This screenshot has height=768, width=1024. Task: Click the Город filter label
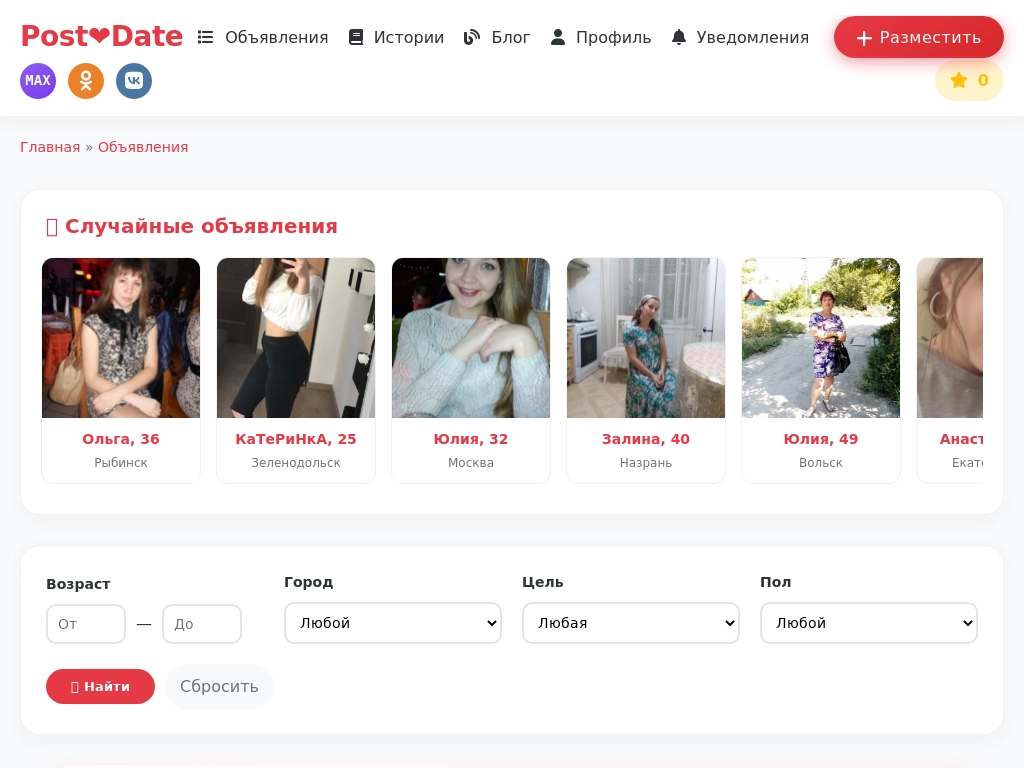(x=308, y=582)
